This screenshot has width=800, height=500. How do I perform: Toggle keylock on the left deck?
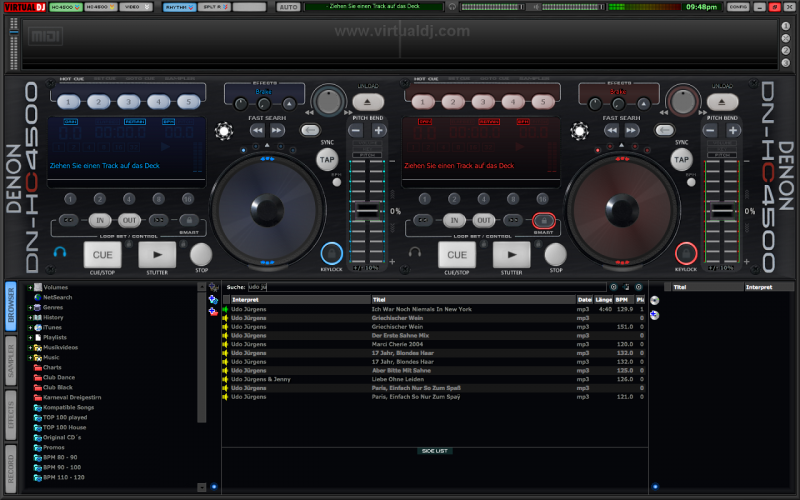coord(332,253)
